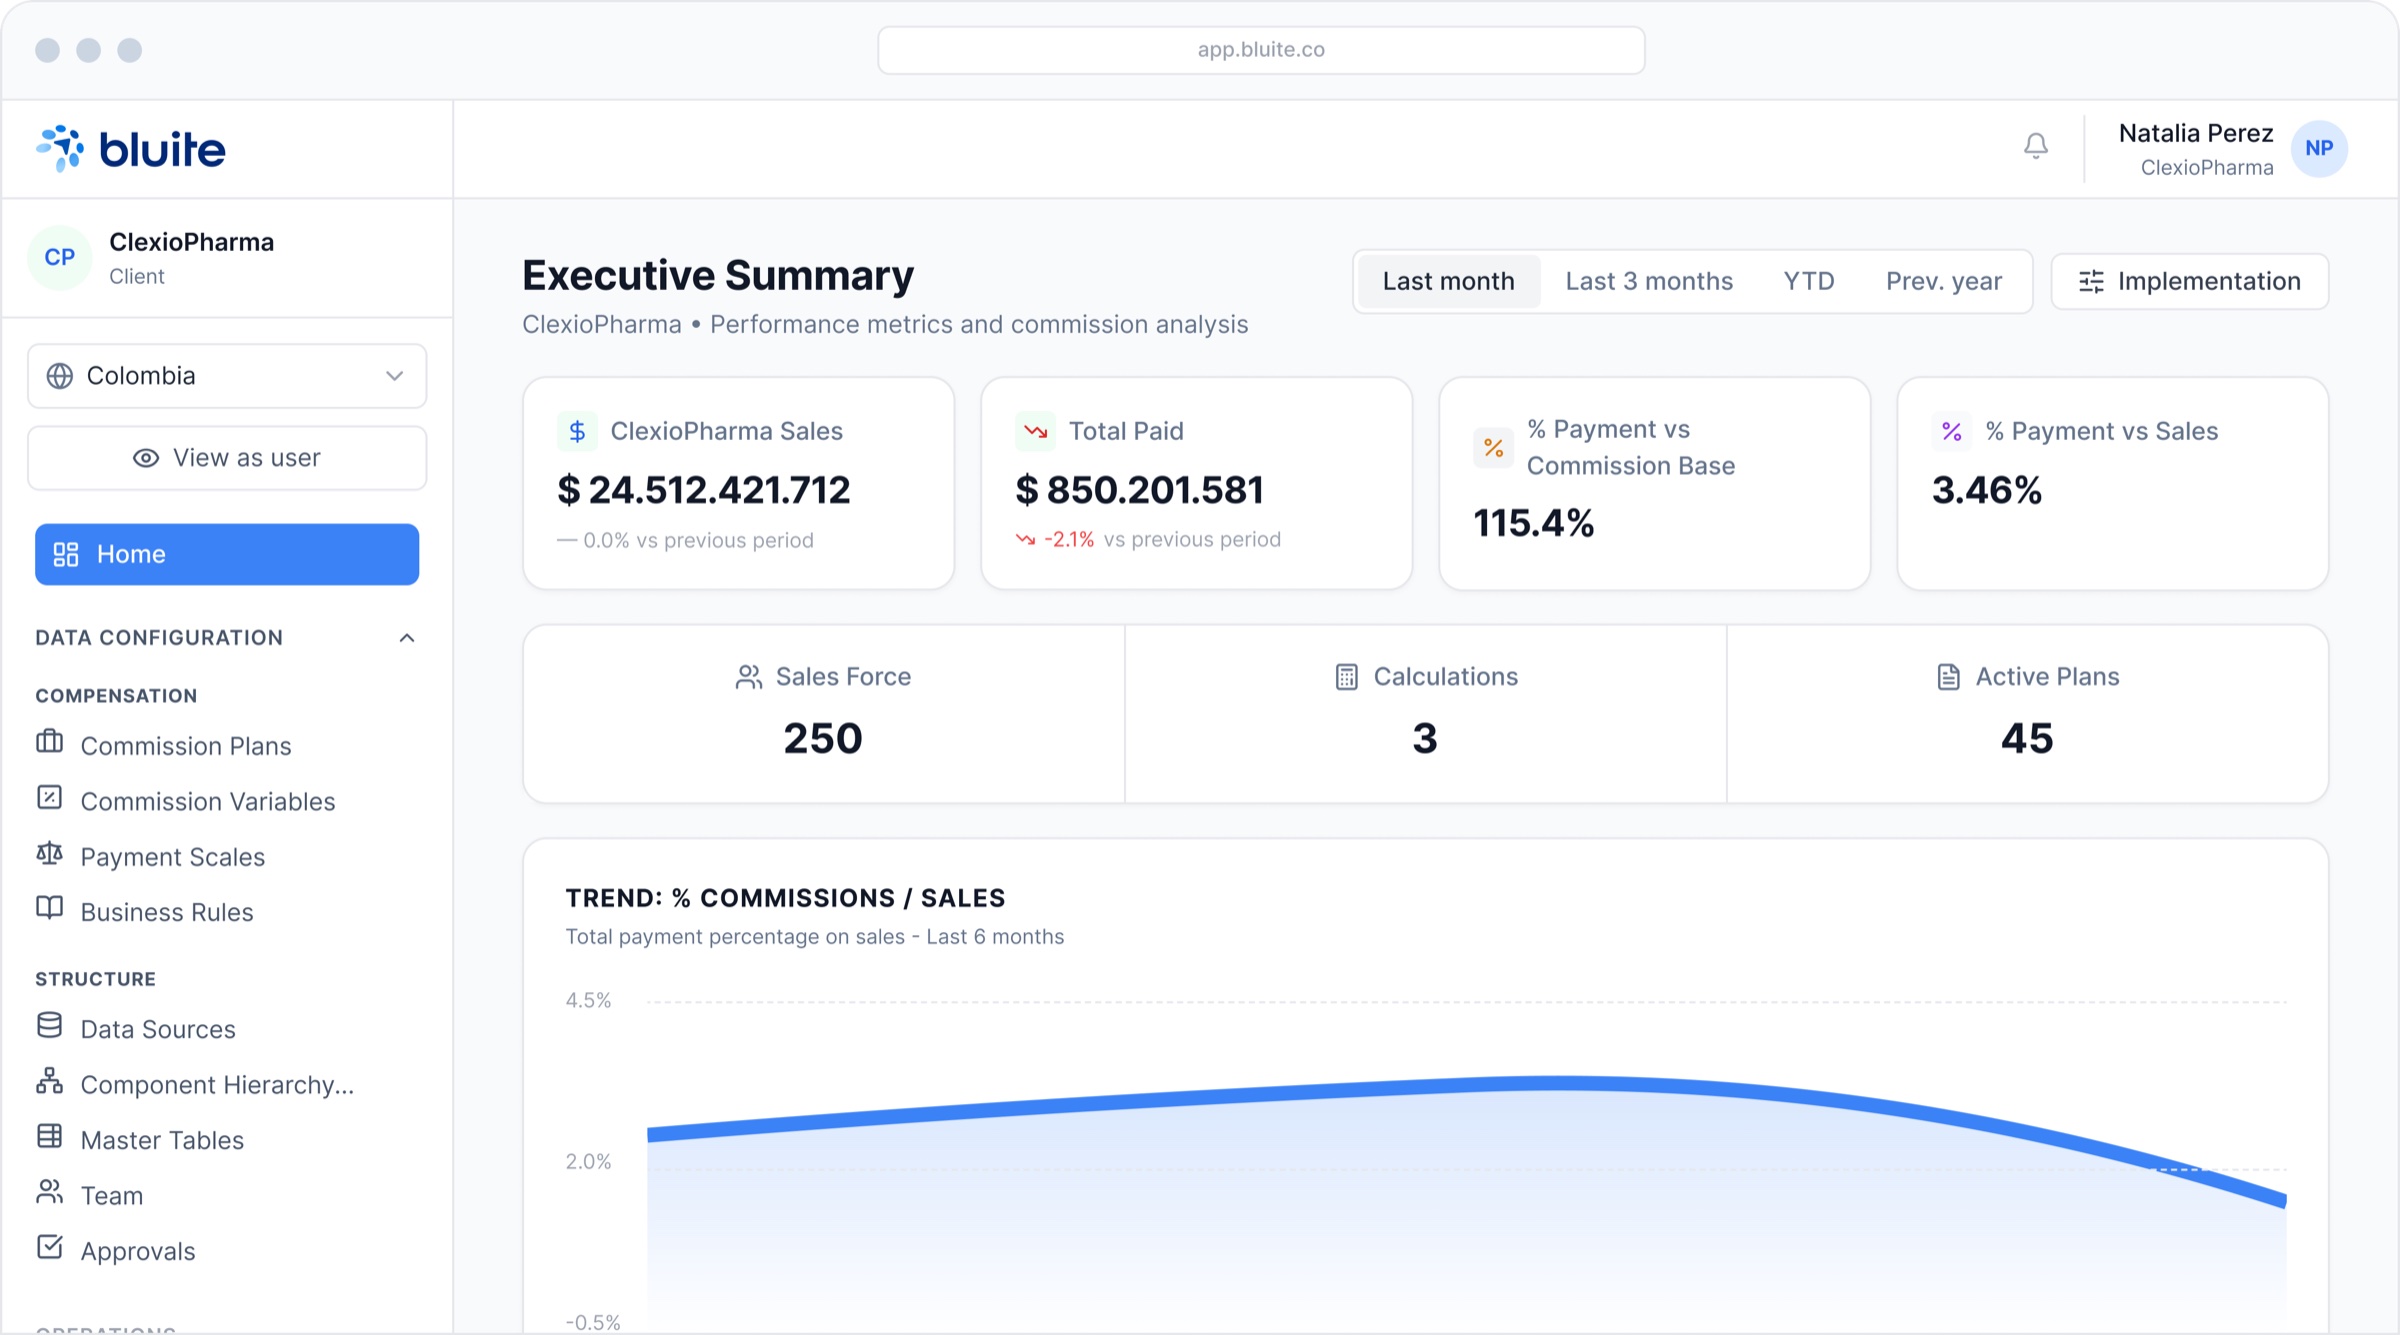Click the 4.5% axis label

click(x=588, y=1001)
